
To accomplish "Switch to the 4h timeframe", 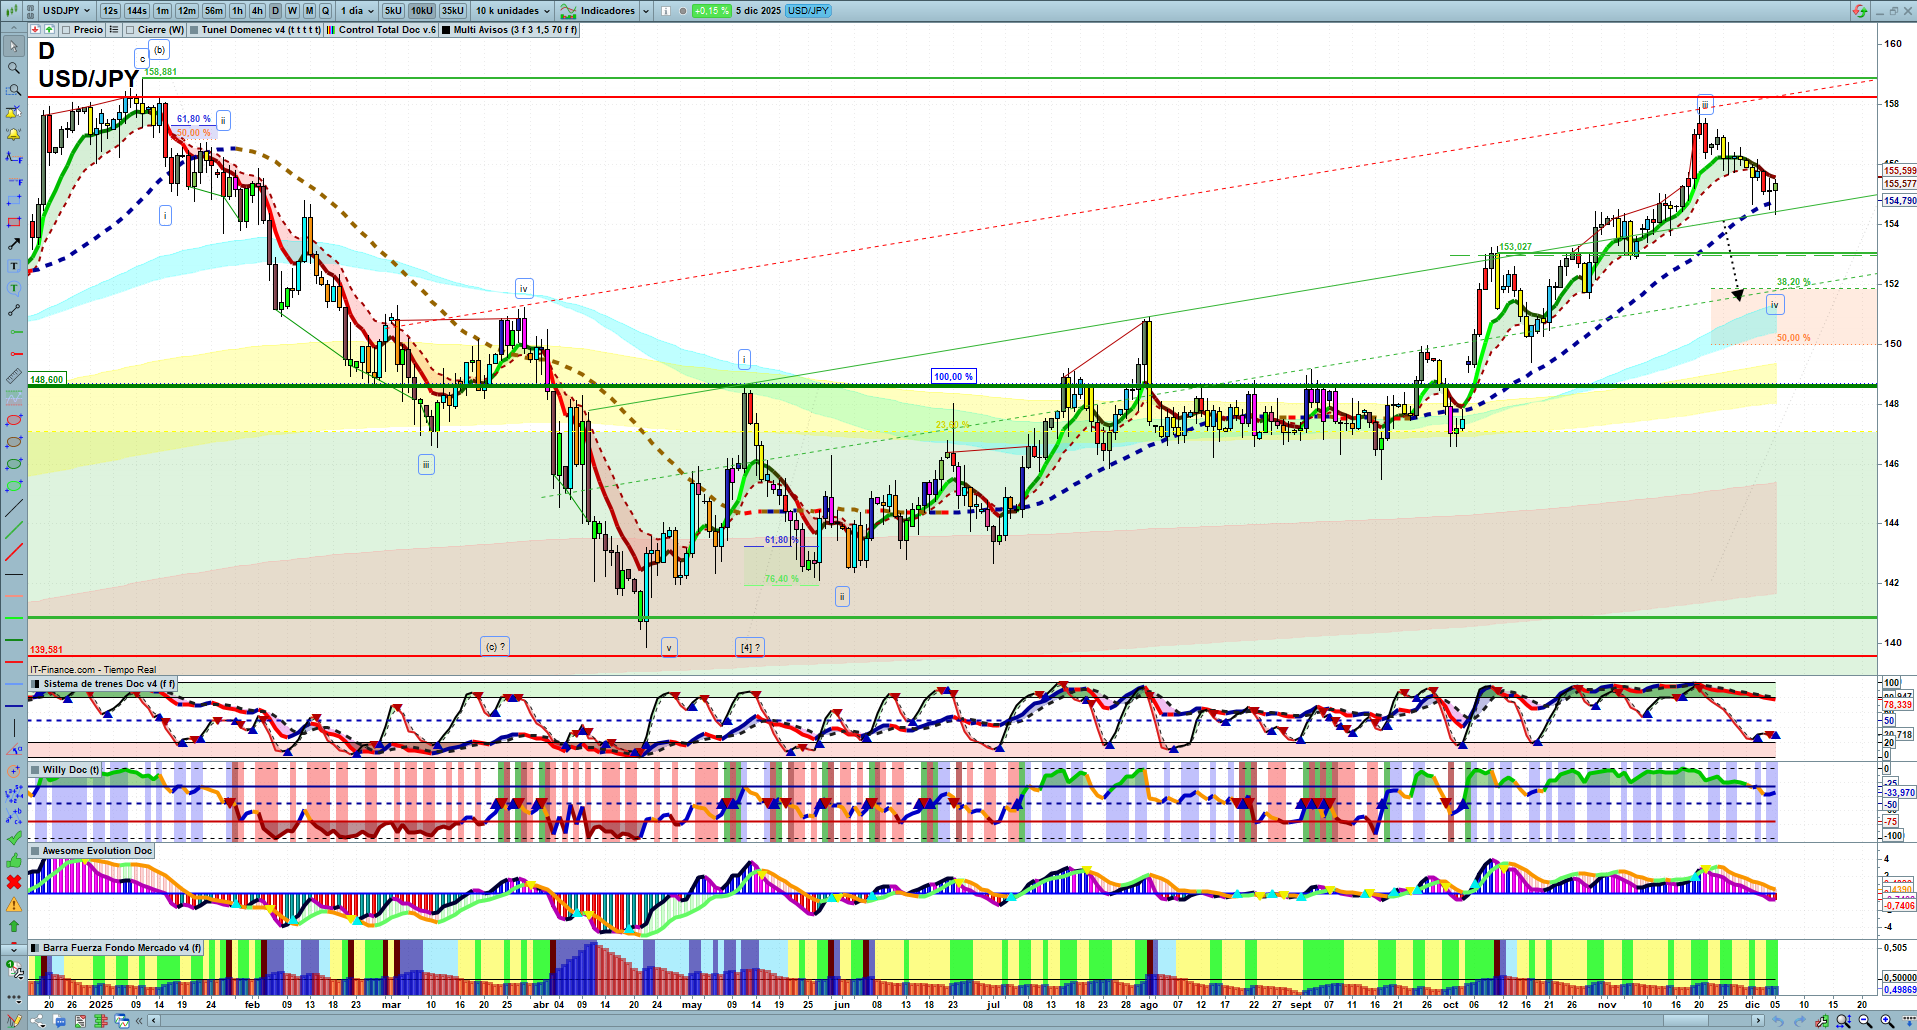I will pyautogui.click(x=257, y=11).
